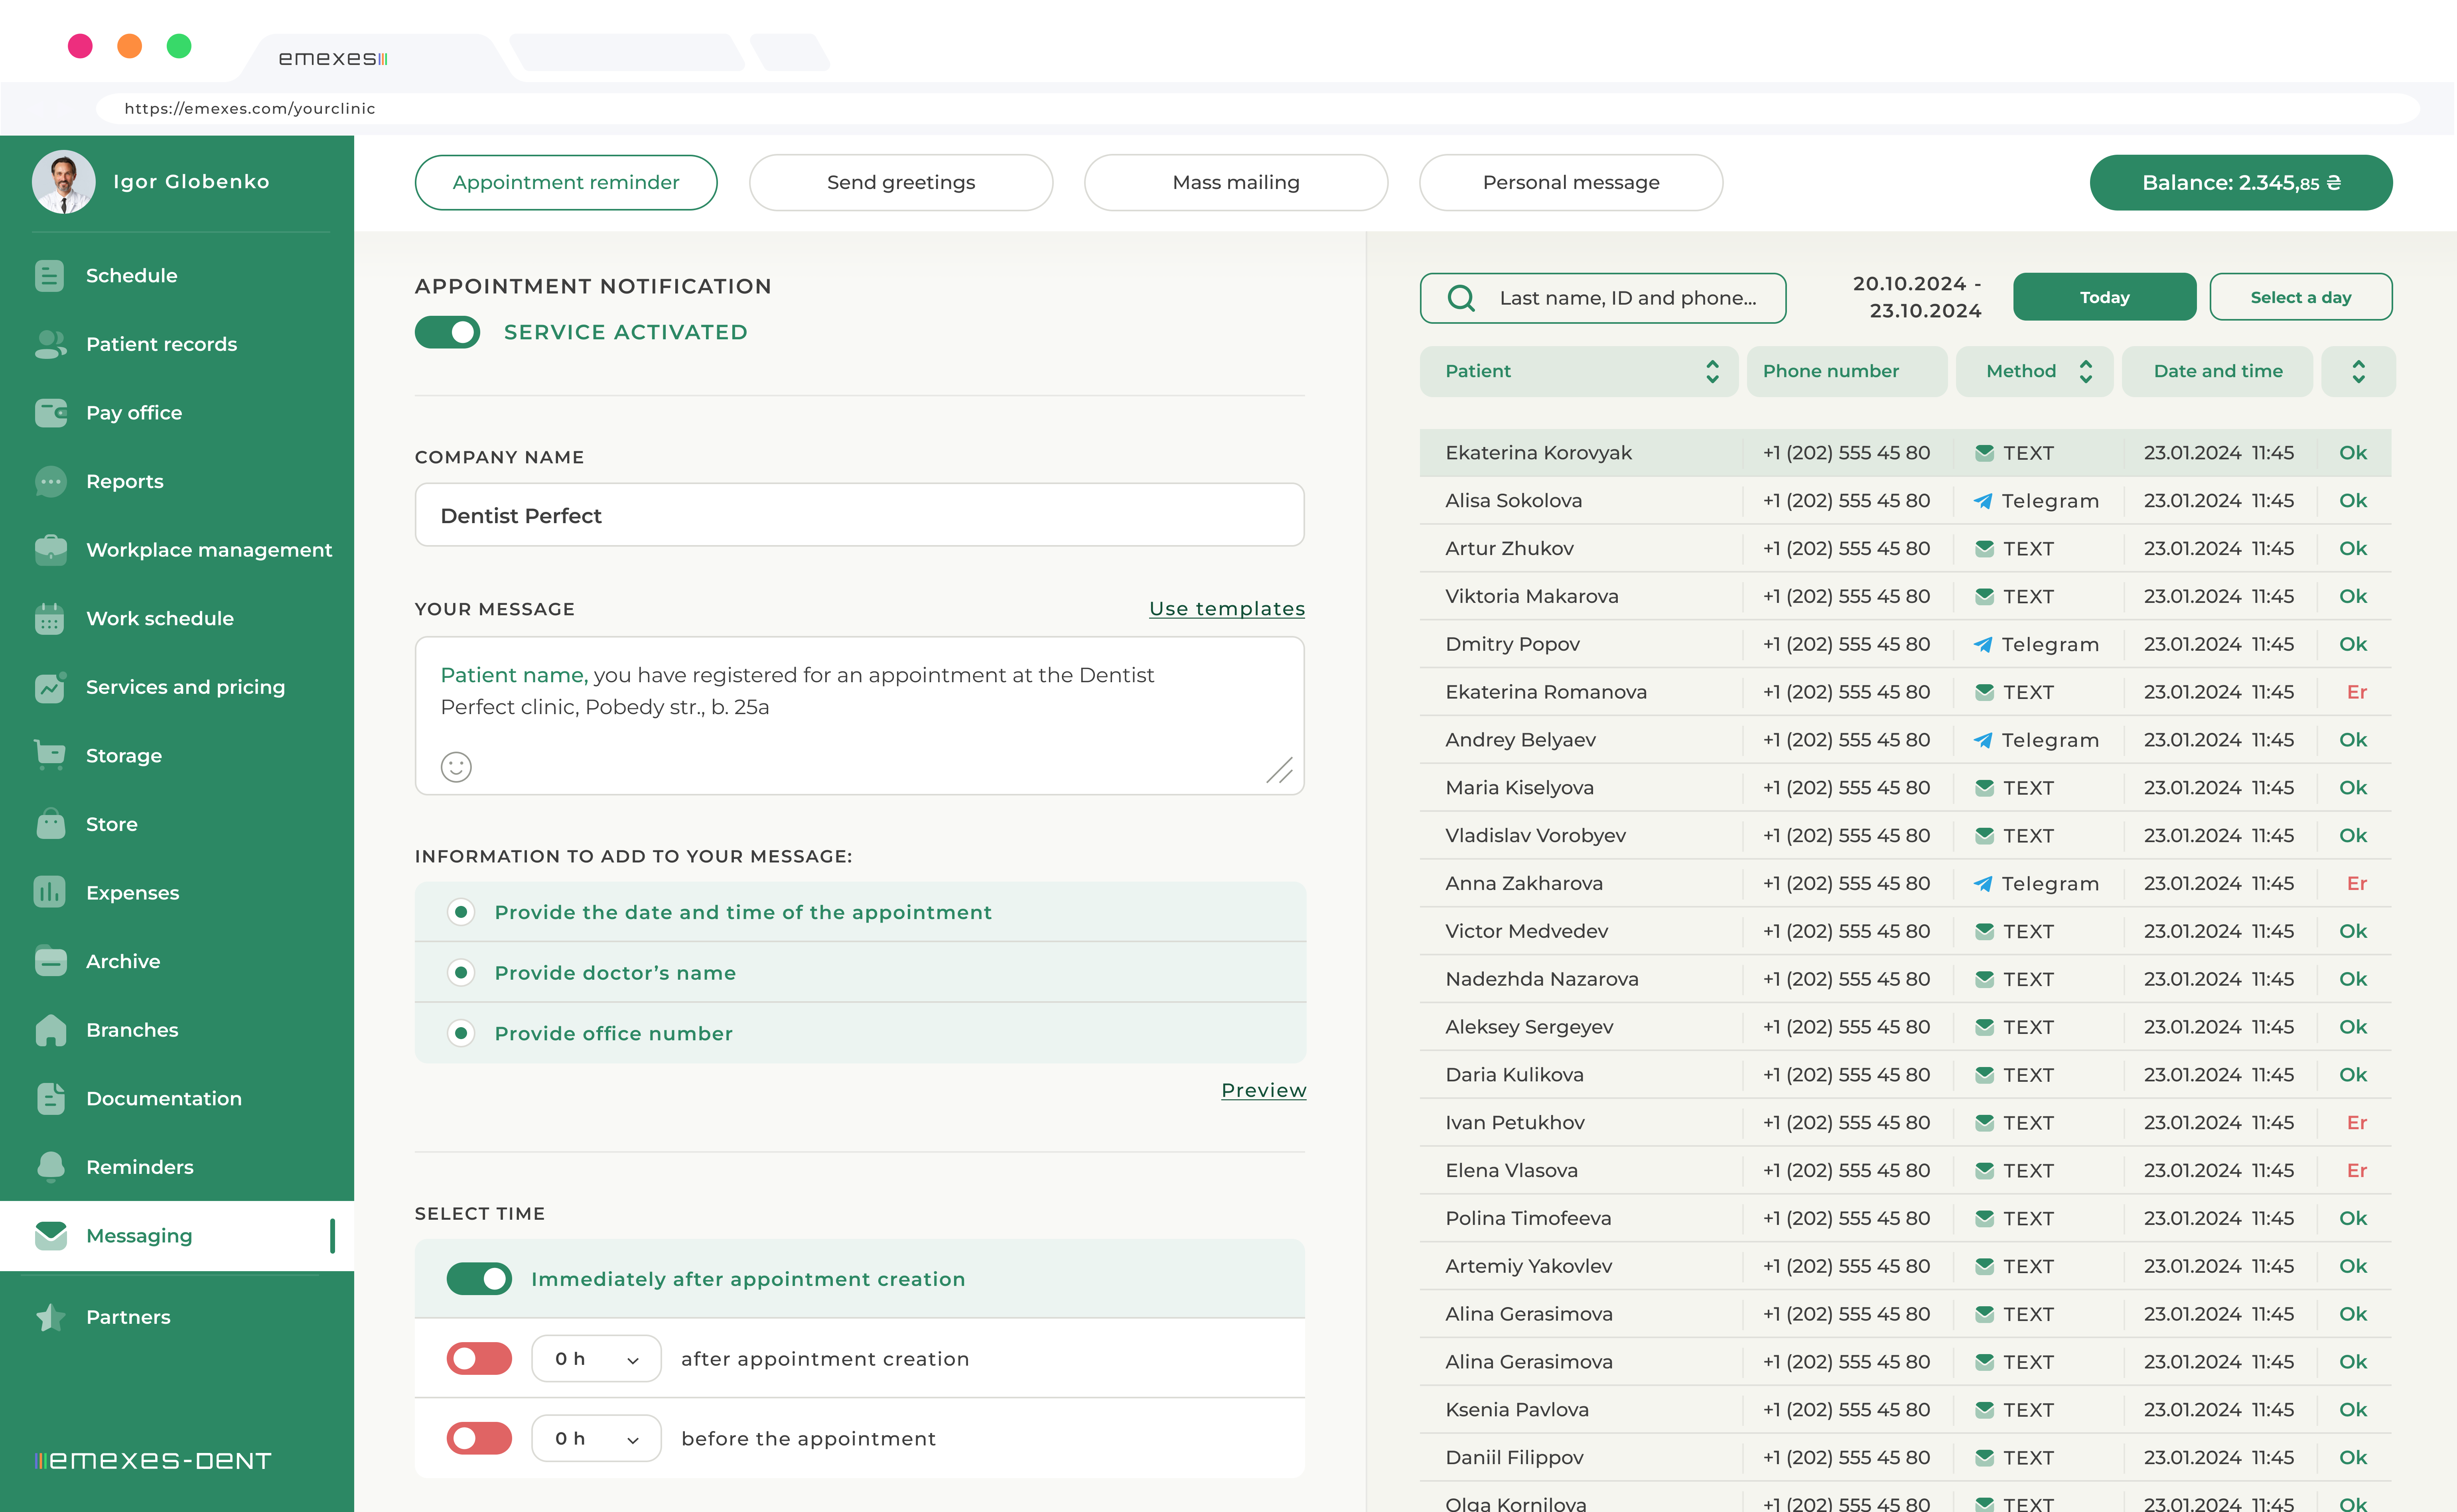Open Messaging in the sidebar menu
Screen dimensions: 2457x1512
click(x=177, y=1236)
